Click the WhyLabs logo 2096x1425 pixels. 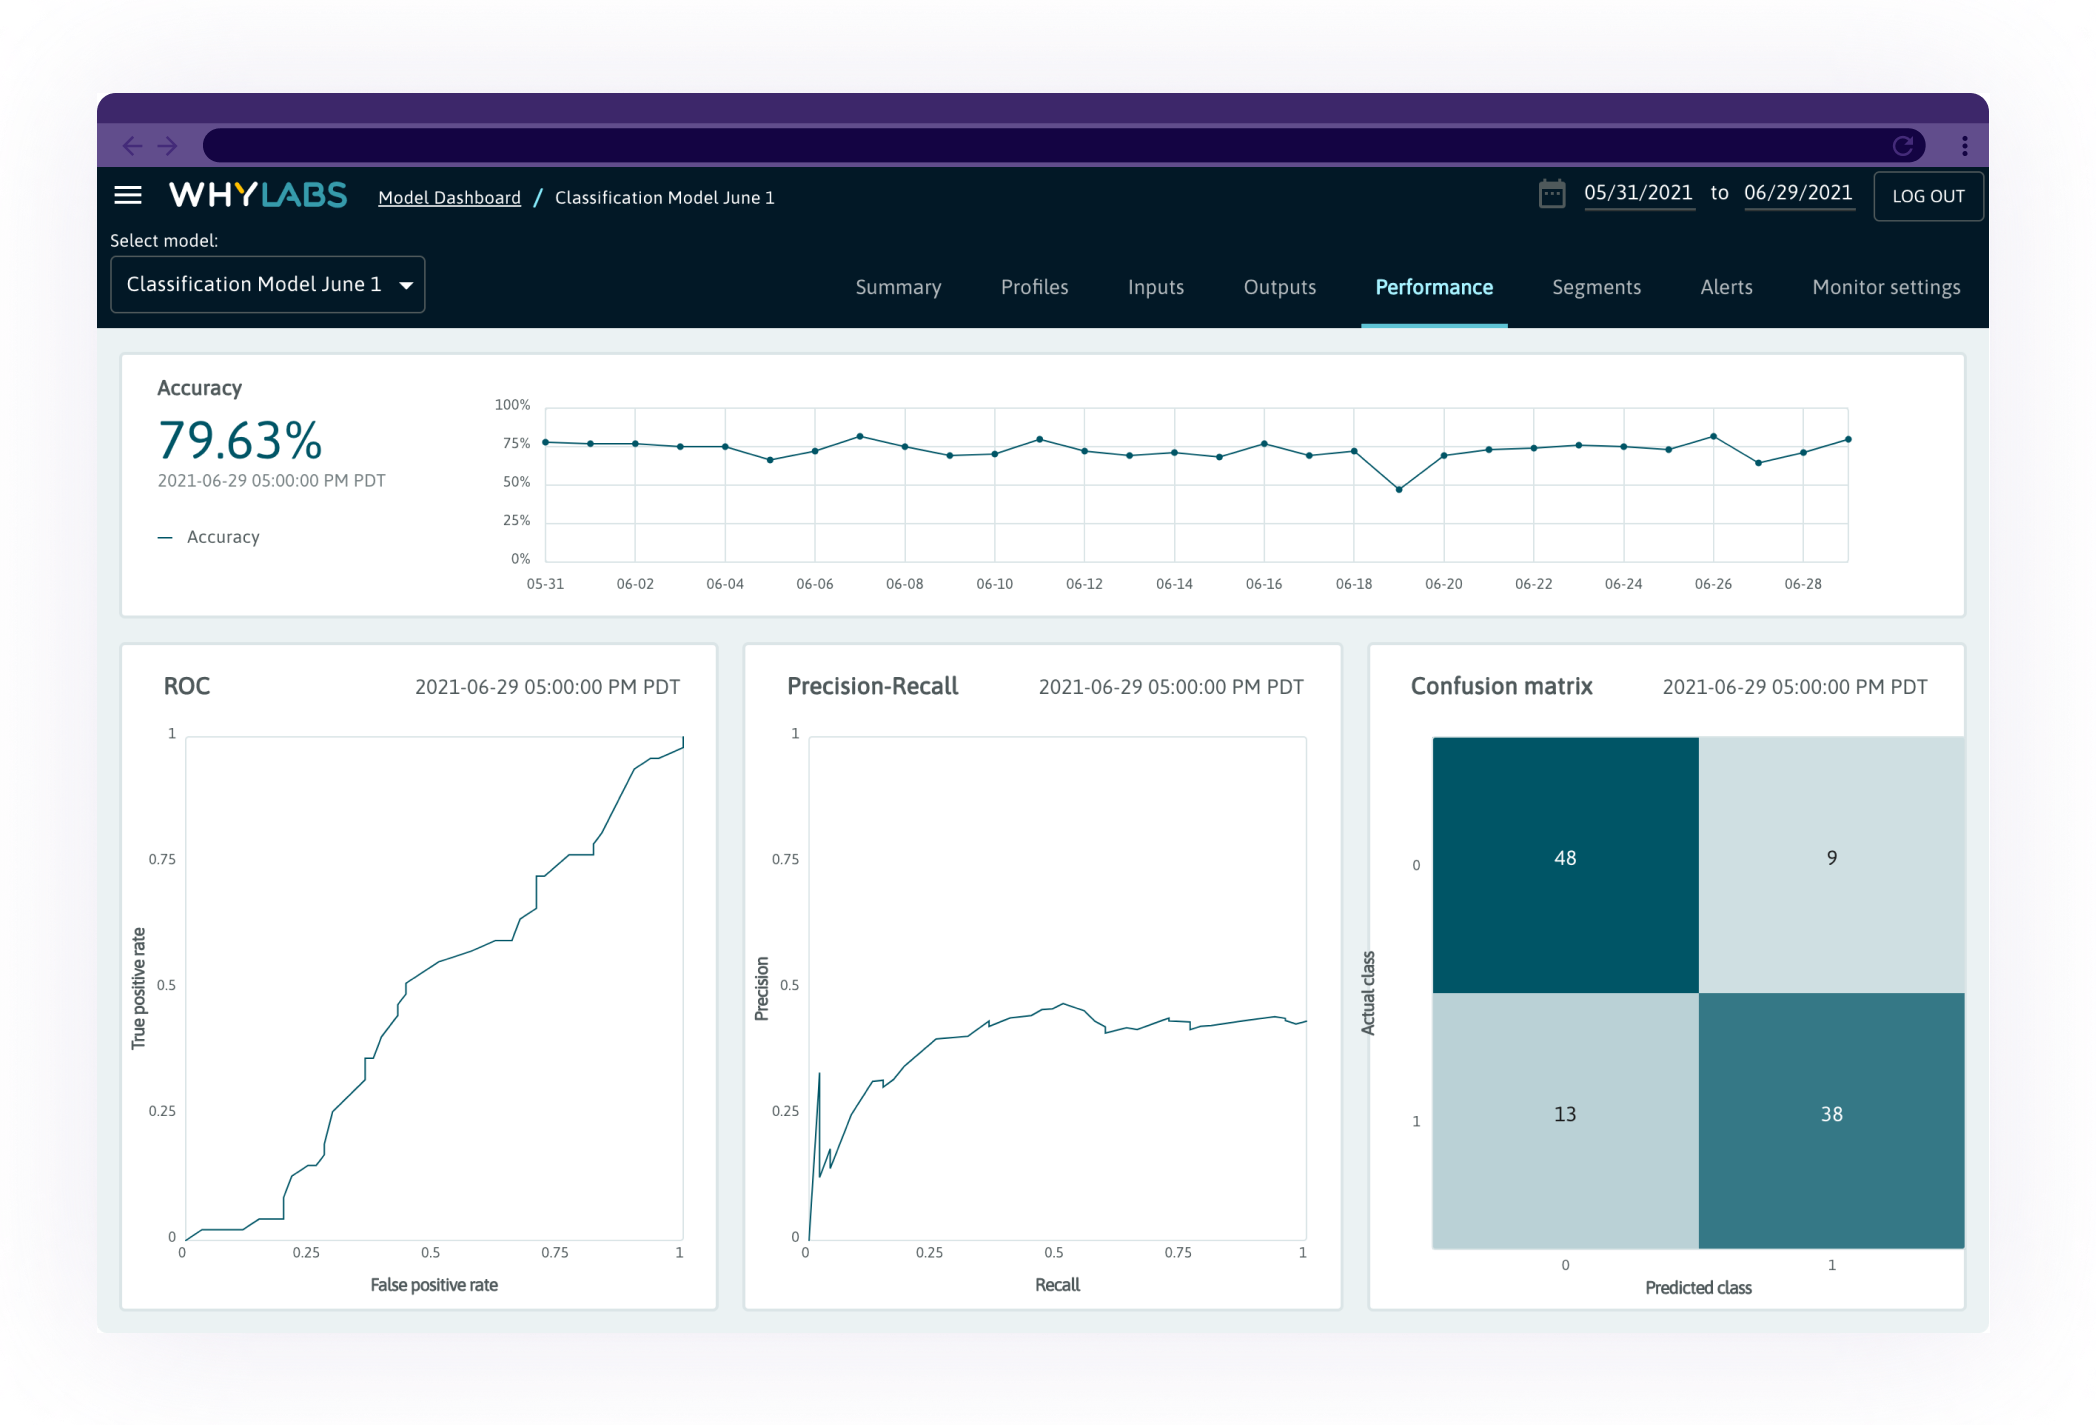(259, 195)
